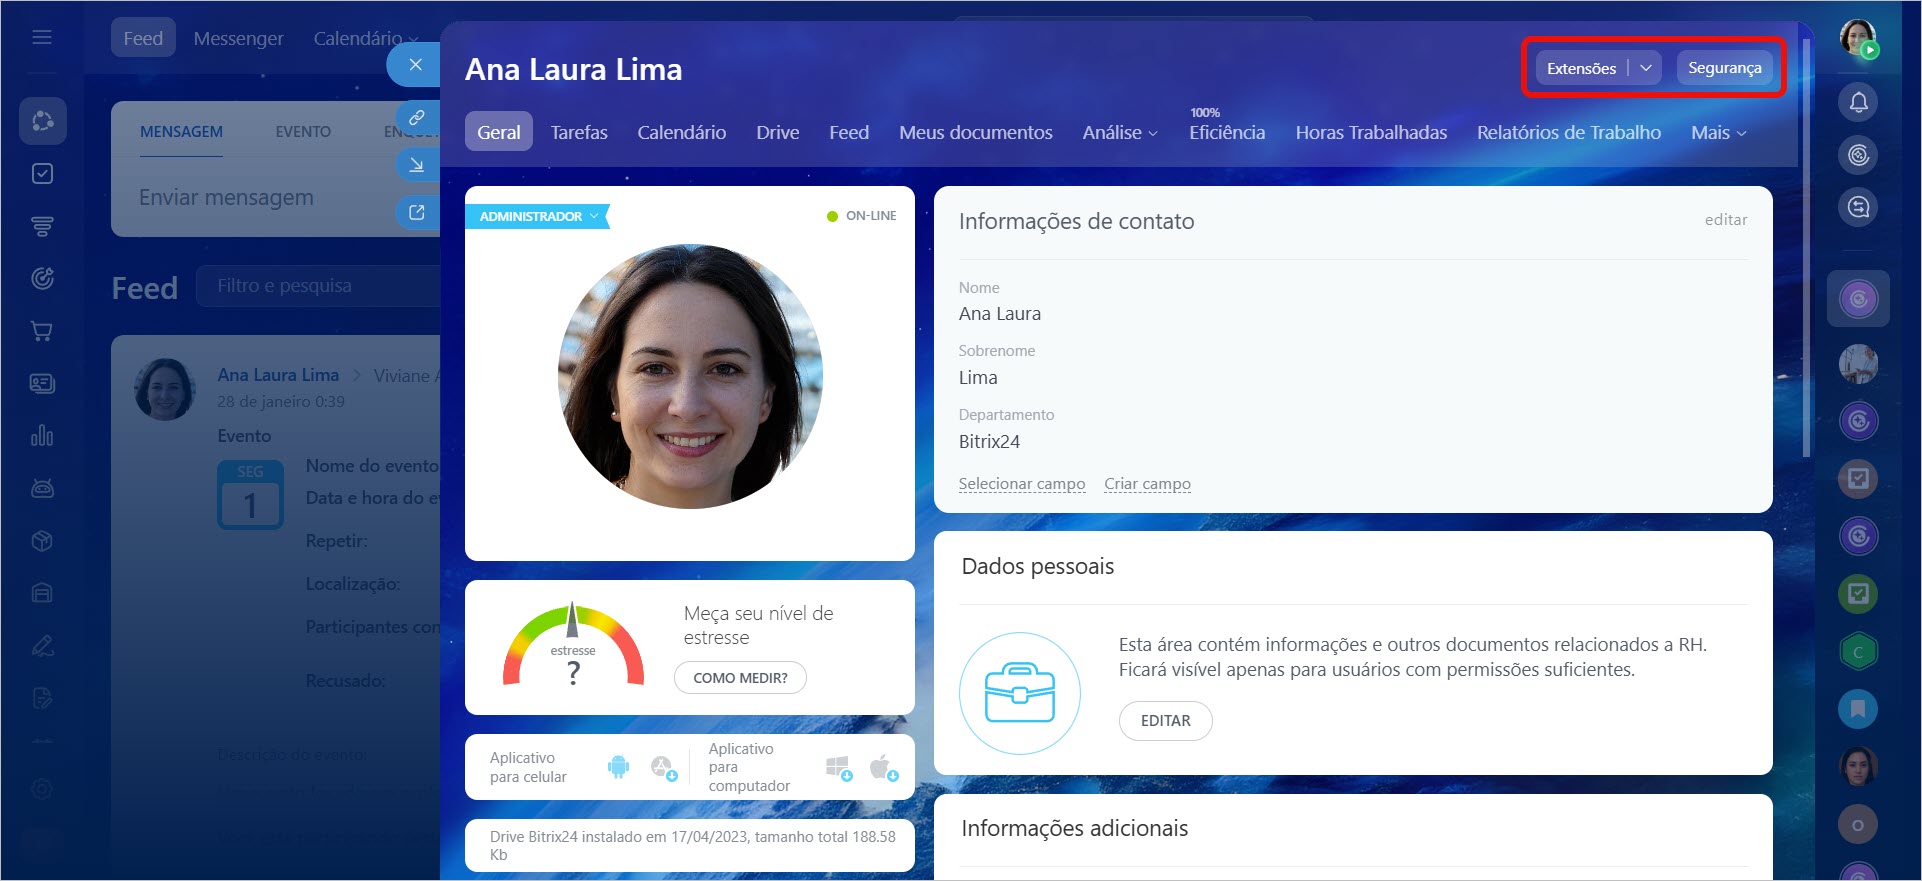The height and width of the screenshot is (881, 1922).
Task: Click the open in new window icon
Action: pos(417,212)
